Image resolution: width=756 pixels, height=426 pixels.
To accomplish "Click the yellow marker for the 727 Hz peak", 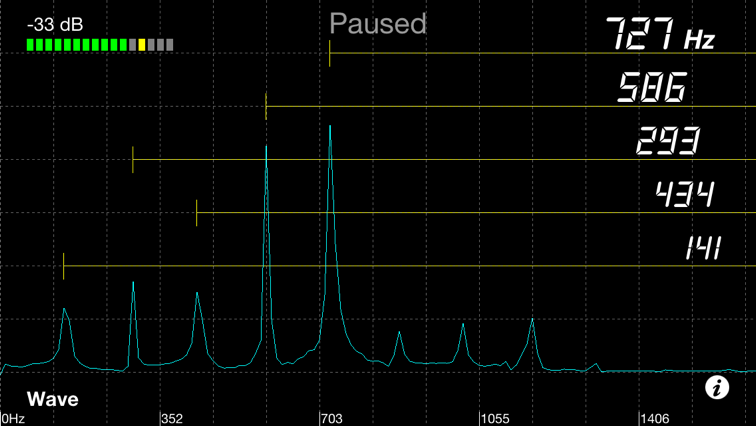I will 330,53.
